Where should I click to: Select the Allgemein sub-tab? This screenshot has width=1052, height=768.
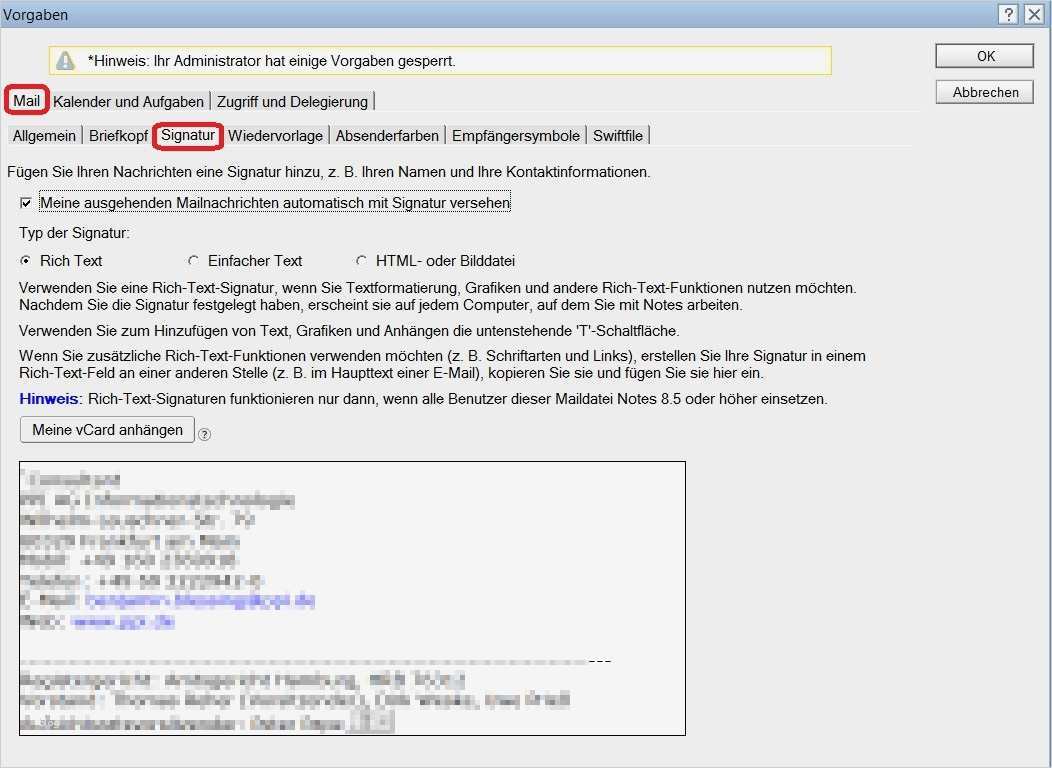pos(44,134)
